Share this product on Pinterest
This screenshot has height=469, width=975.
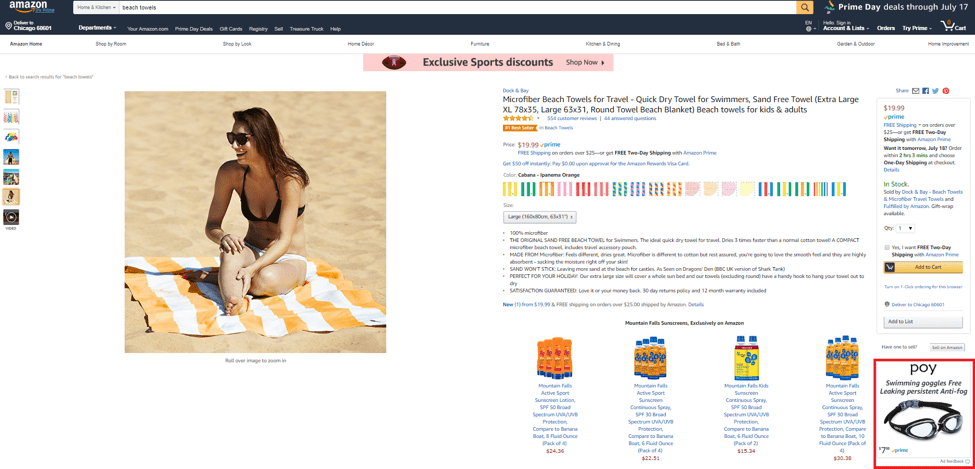[945, 91]
